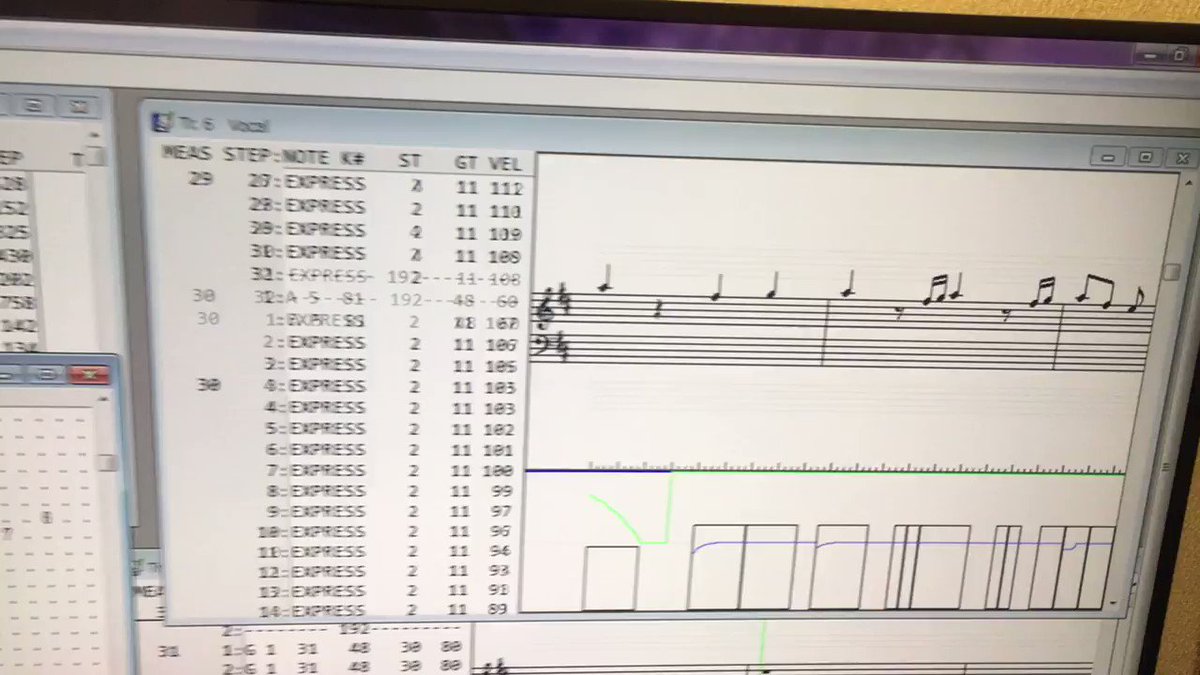Viewport: 1200px width, 675px height.
Task: Click measure number 29 in MEAS column
Action: pos(200,180)
